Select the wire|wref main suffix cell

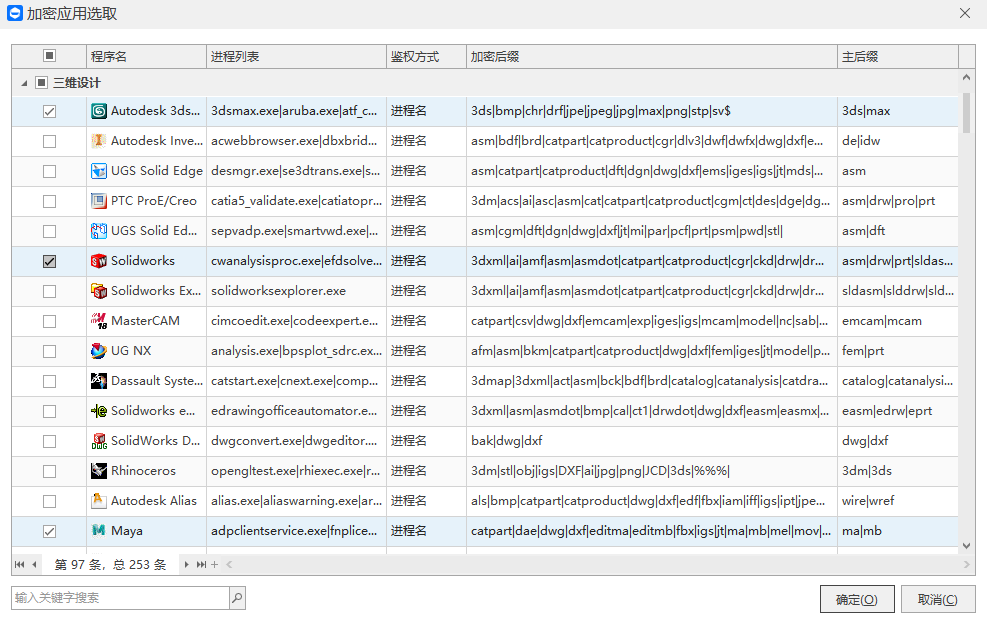coord(898,501)
